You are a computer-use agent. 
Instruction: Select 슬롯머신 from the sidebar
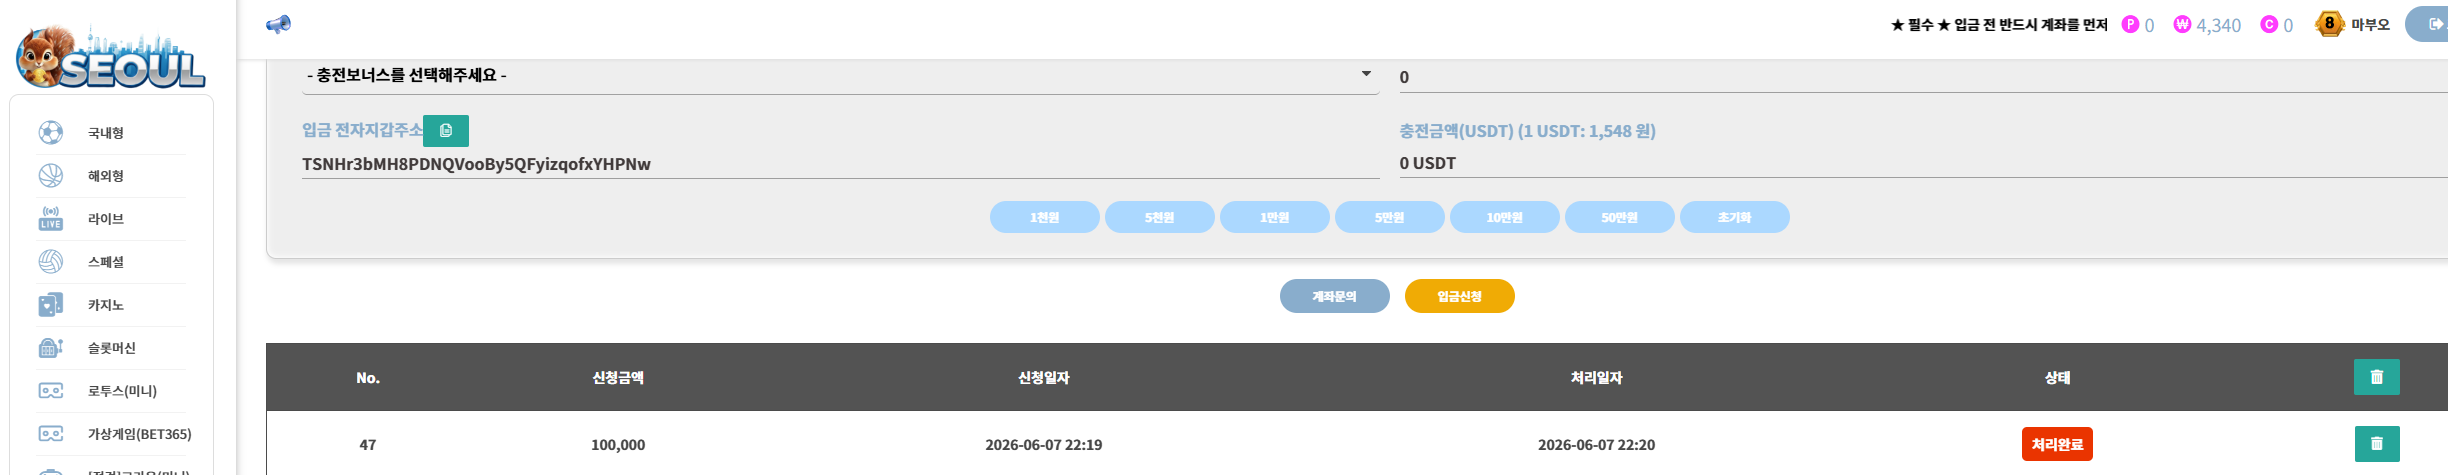click(111, 348)
